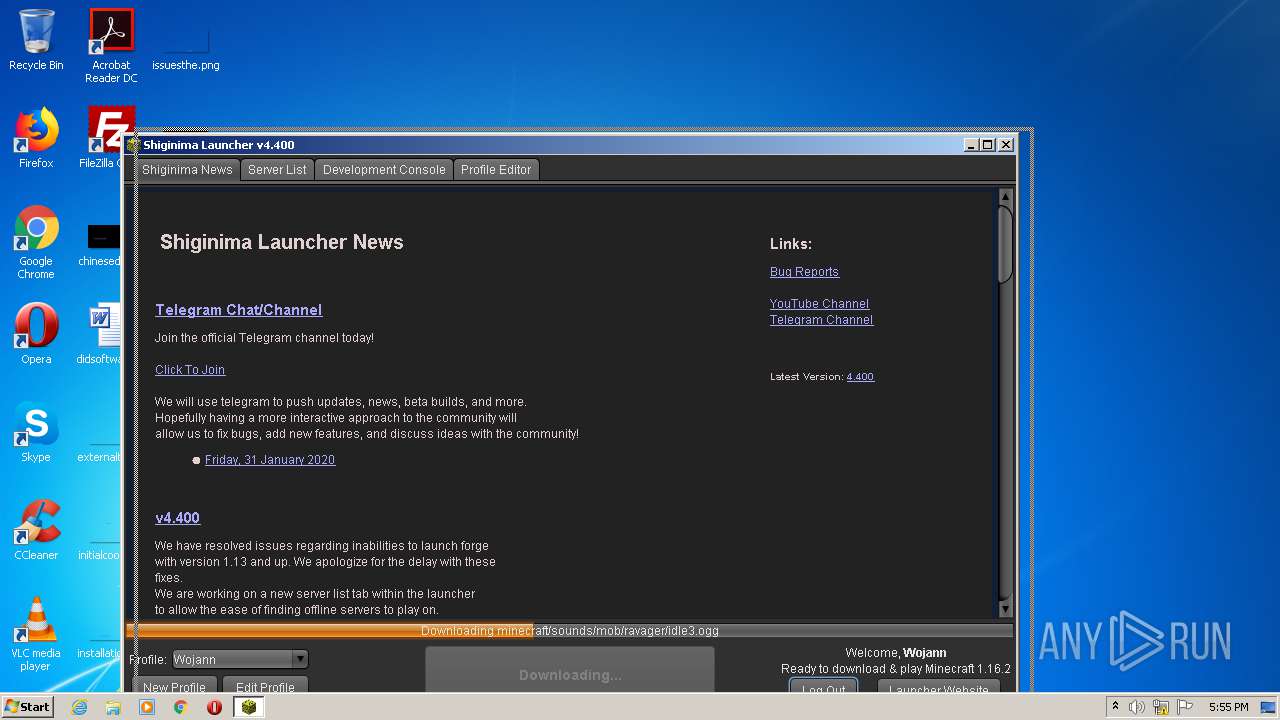
Task: Click the New Profile button
Action: [x=174, y=687]
